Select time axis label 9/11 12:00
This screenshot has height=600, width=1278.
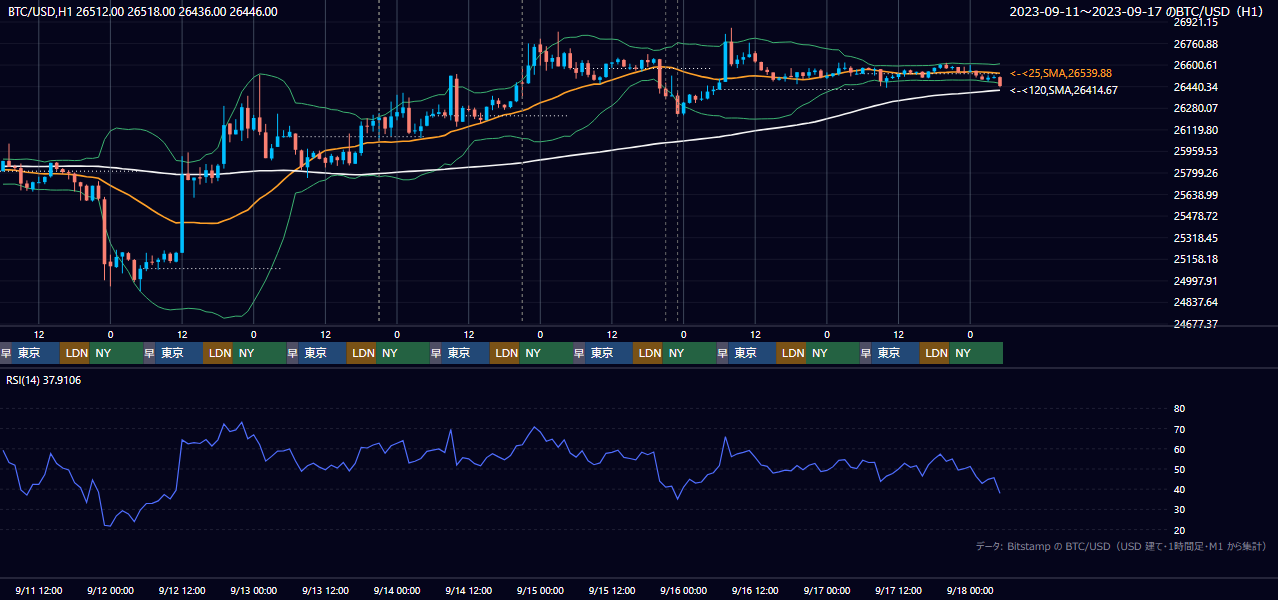click(x=40, y=590)
